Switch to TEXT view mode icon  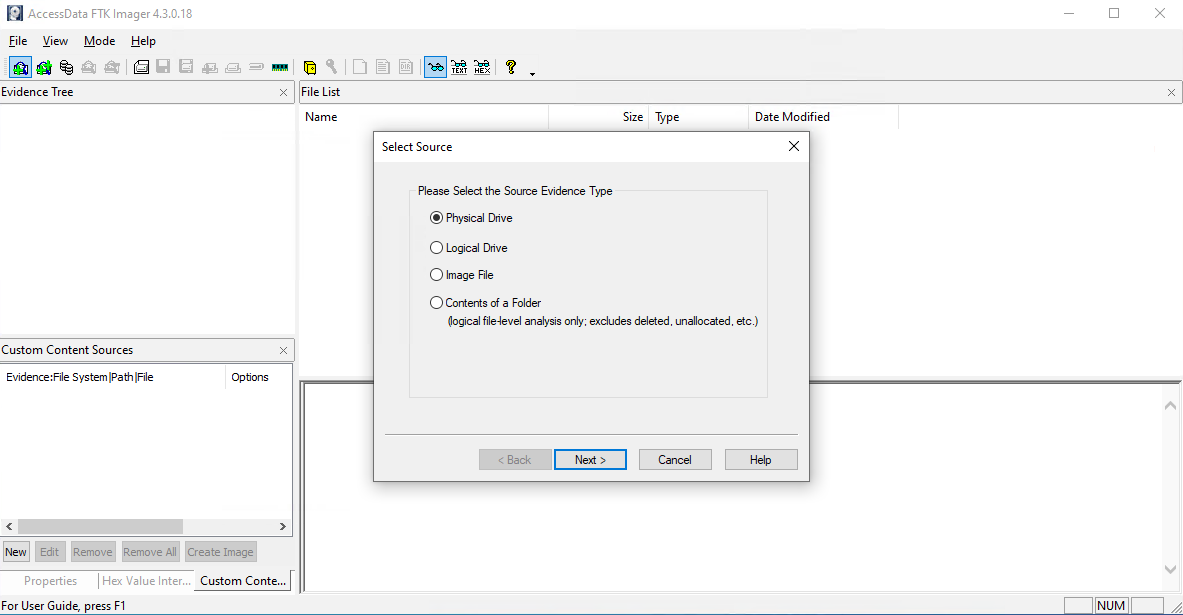click(x=459, y=67)
